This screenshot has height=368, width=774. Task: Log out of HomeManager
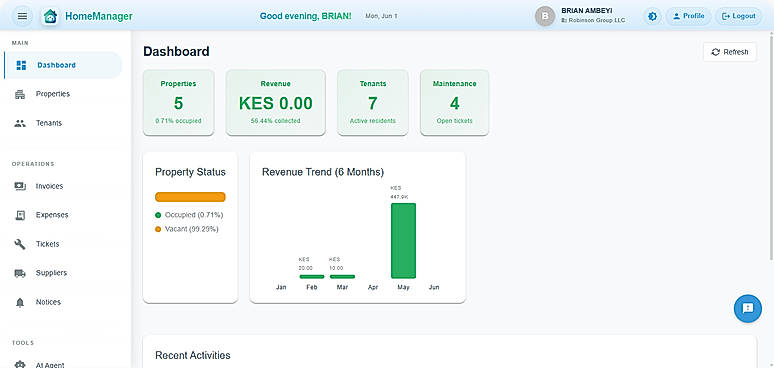point(738,16)
